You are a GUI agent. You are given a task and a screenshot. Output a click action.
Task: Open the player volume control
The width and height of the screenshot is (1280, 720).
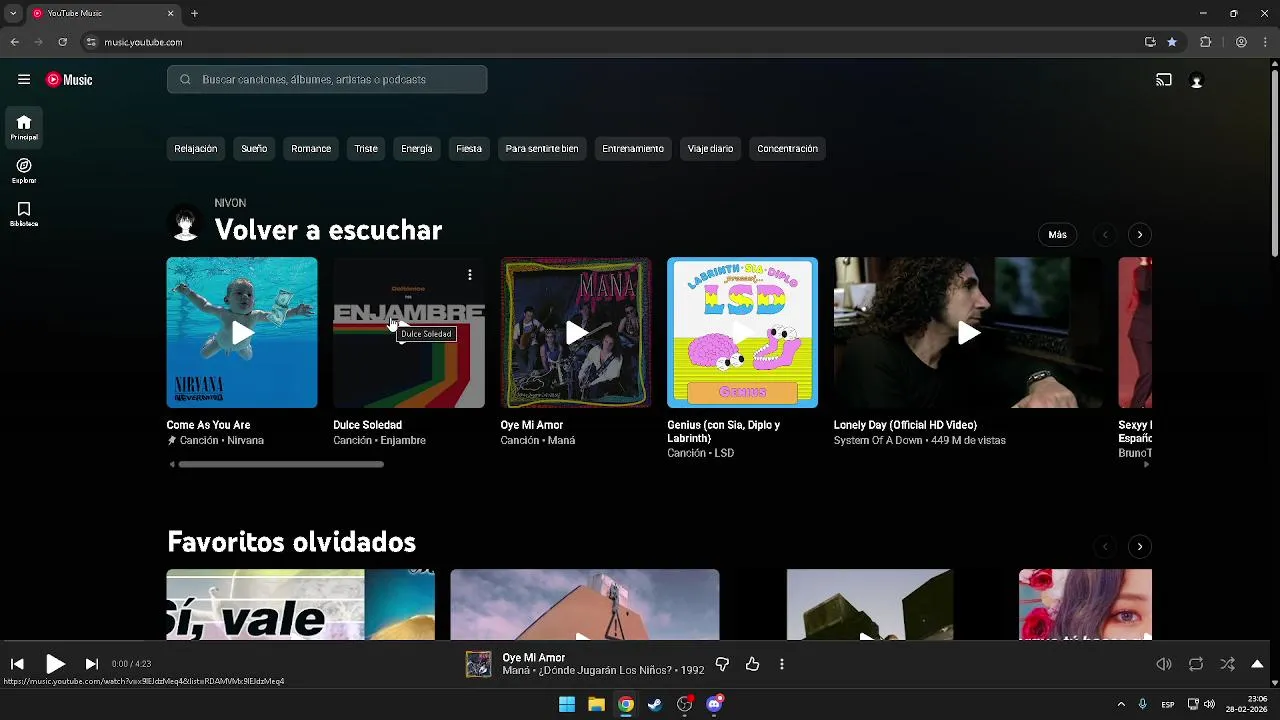1164,664
